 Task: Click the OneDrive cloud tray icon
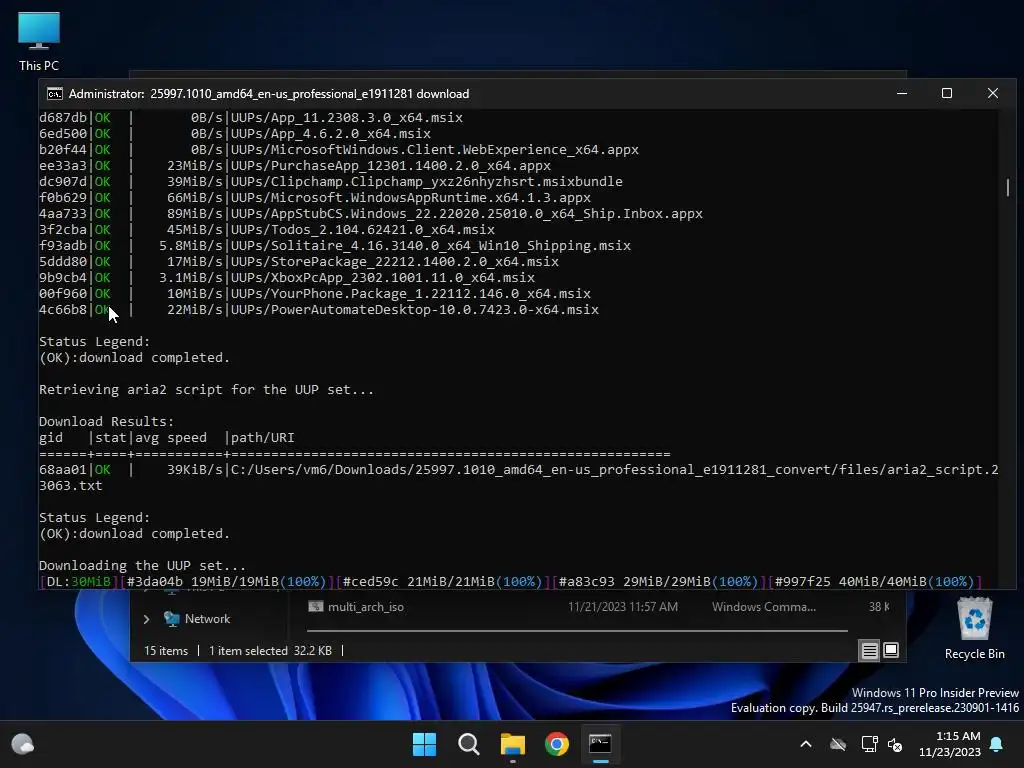click(x=838, y=744)
